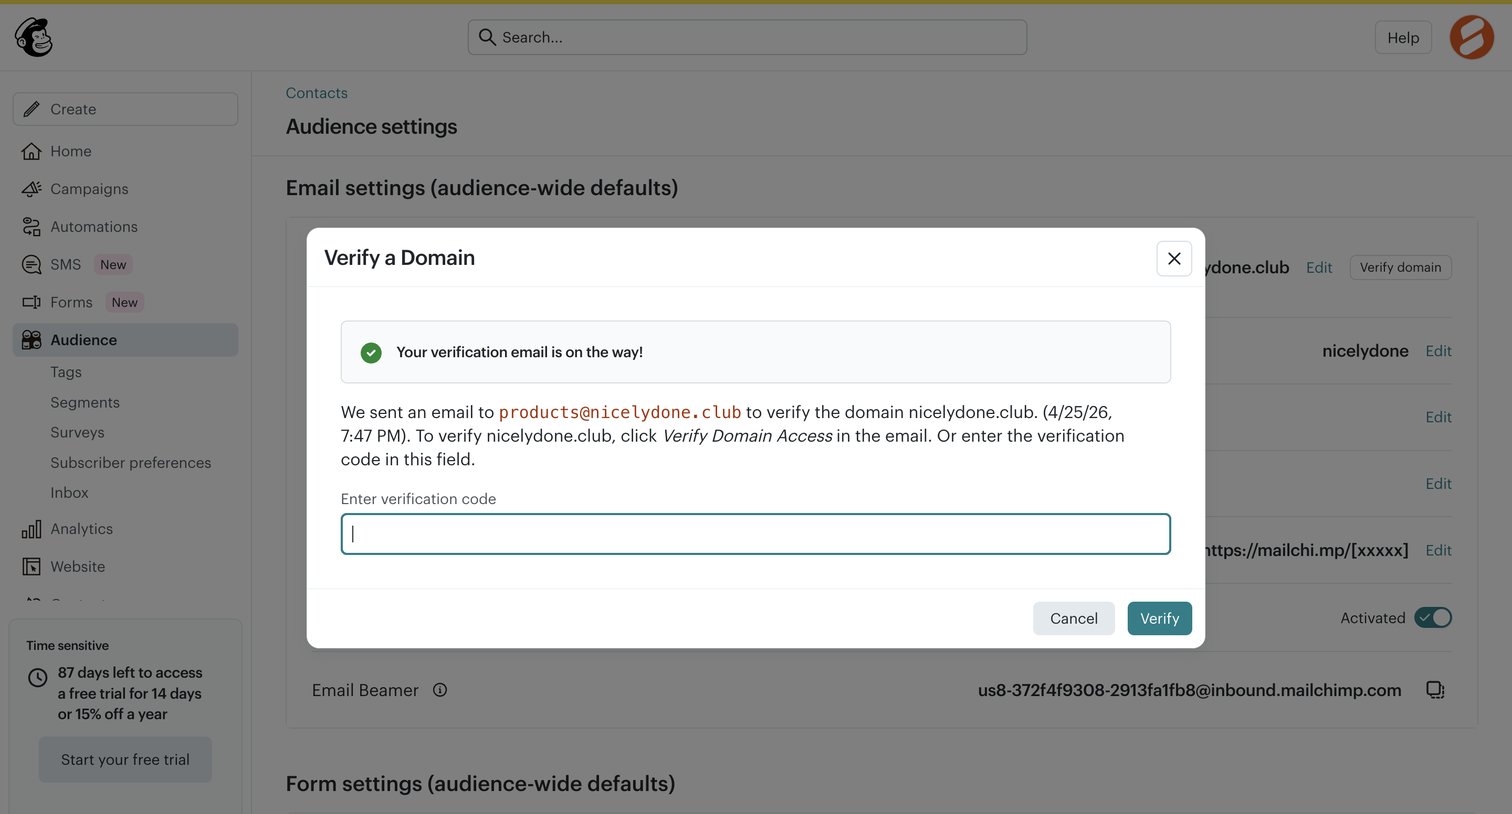Click Edit beside the mailchi.mp URL
This screenshot has width=1512, height=814.
tap(1438, 550)
